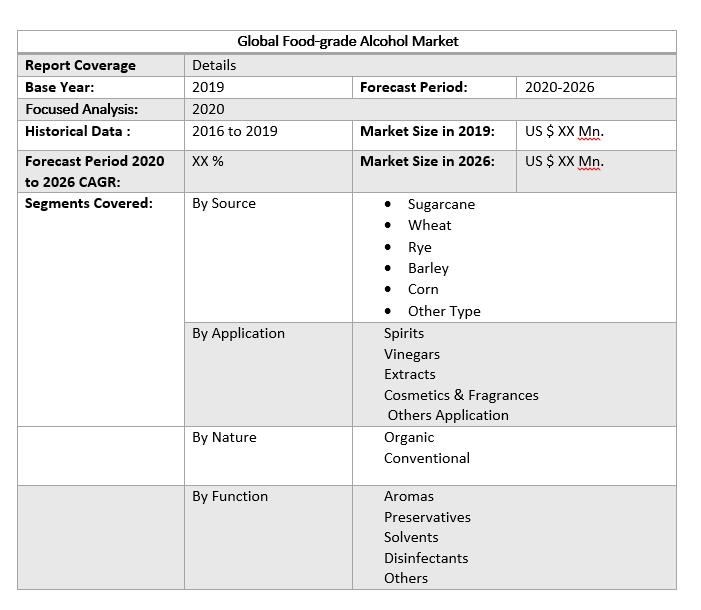
Task: Click the 2016 to 2019 historical data value
Action: pos(235,131)
